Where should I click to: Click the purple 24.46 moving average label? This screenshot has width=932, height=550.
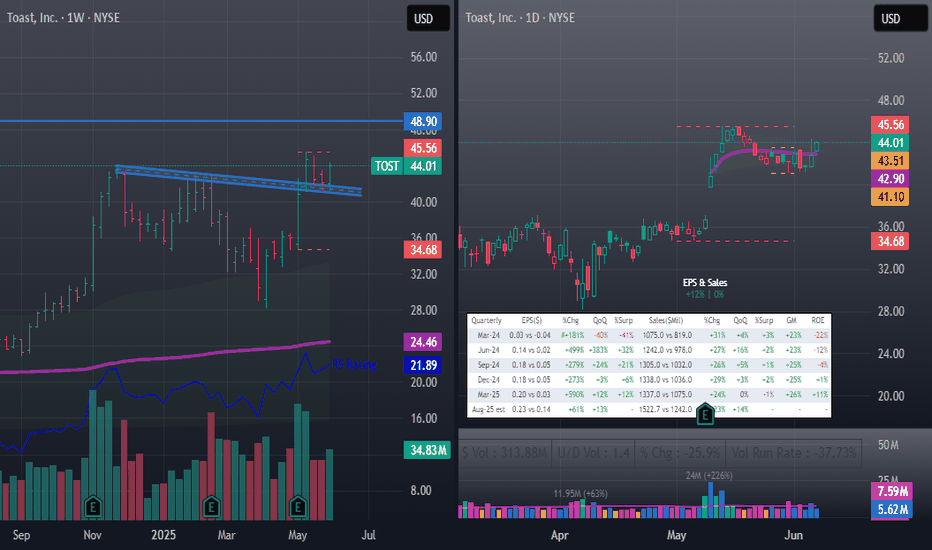[x=423, y=342]
